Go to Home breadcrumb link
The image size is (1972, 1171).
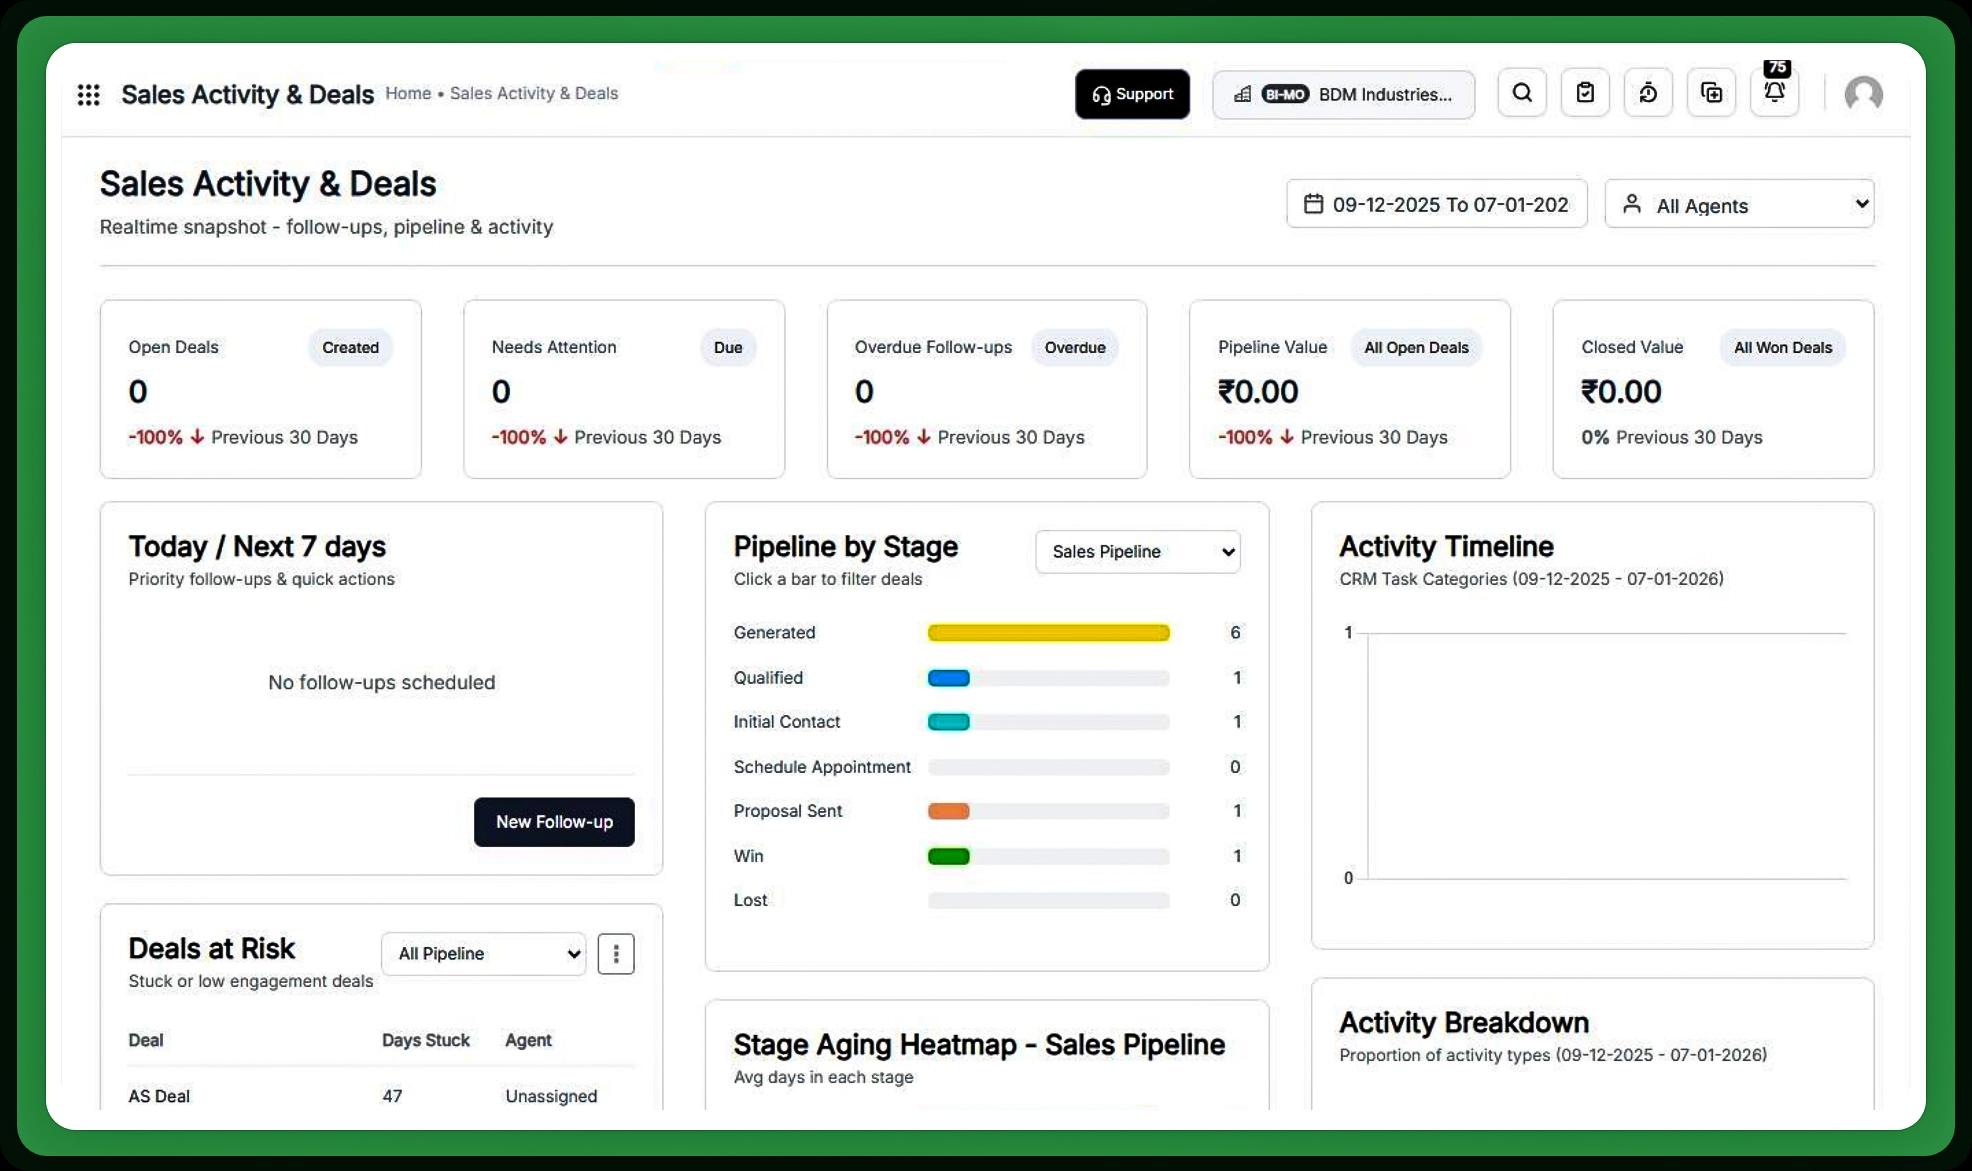[x=408, y=93]
